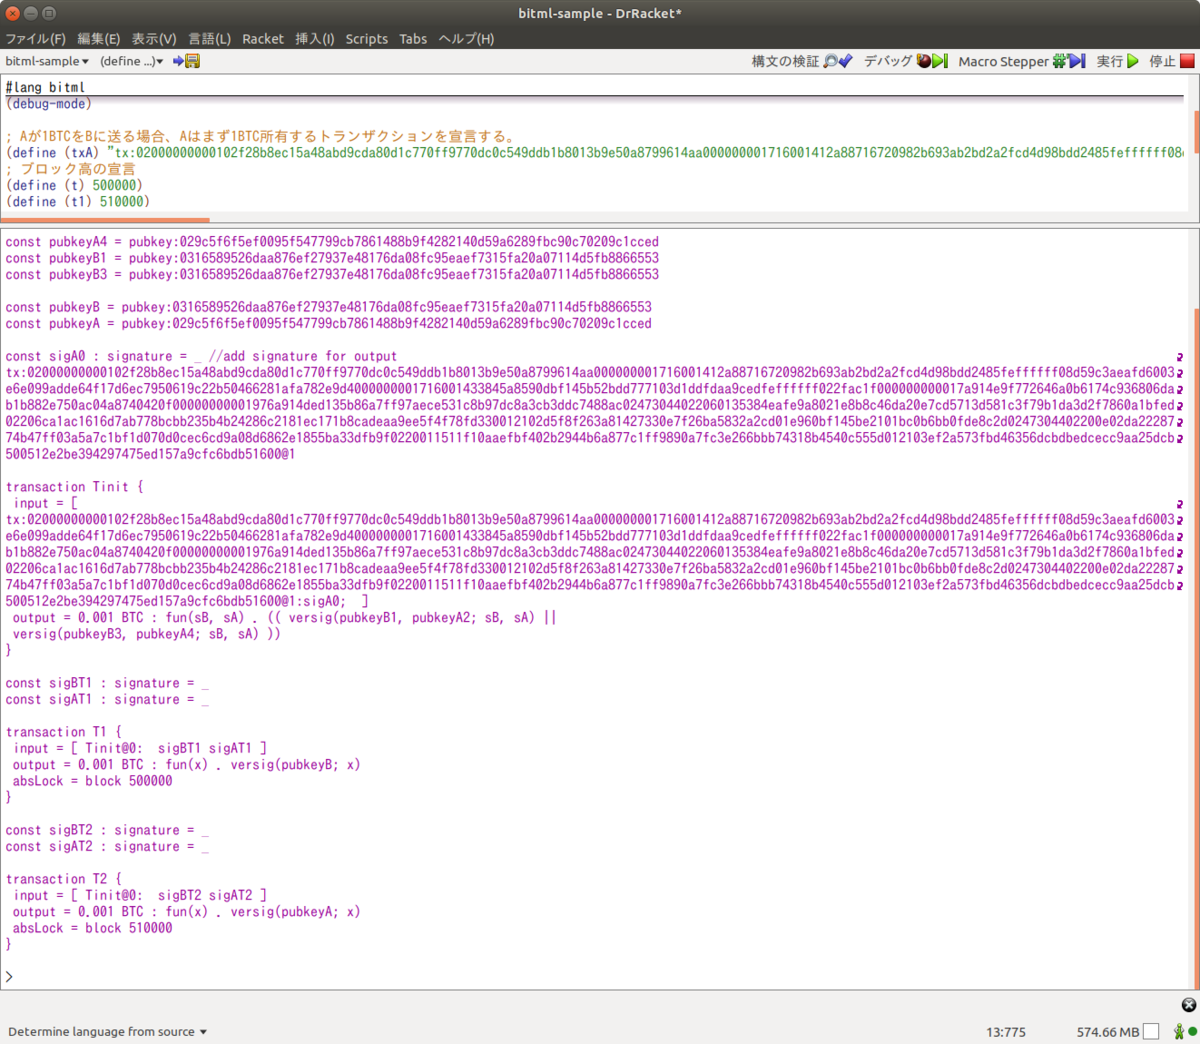Image resolution: width=1200 pixels, height=1044 pixels.
Task: Click the input line with sigBT1 sigAT1
Action: pos(140,748)
